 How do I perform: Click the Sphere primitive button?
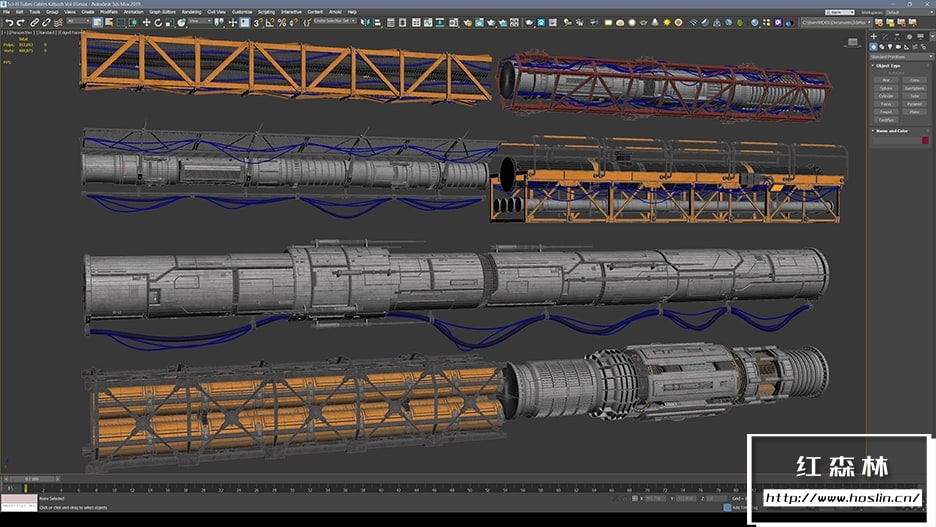click(886, 88)
